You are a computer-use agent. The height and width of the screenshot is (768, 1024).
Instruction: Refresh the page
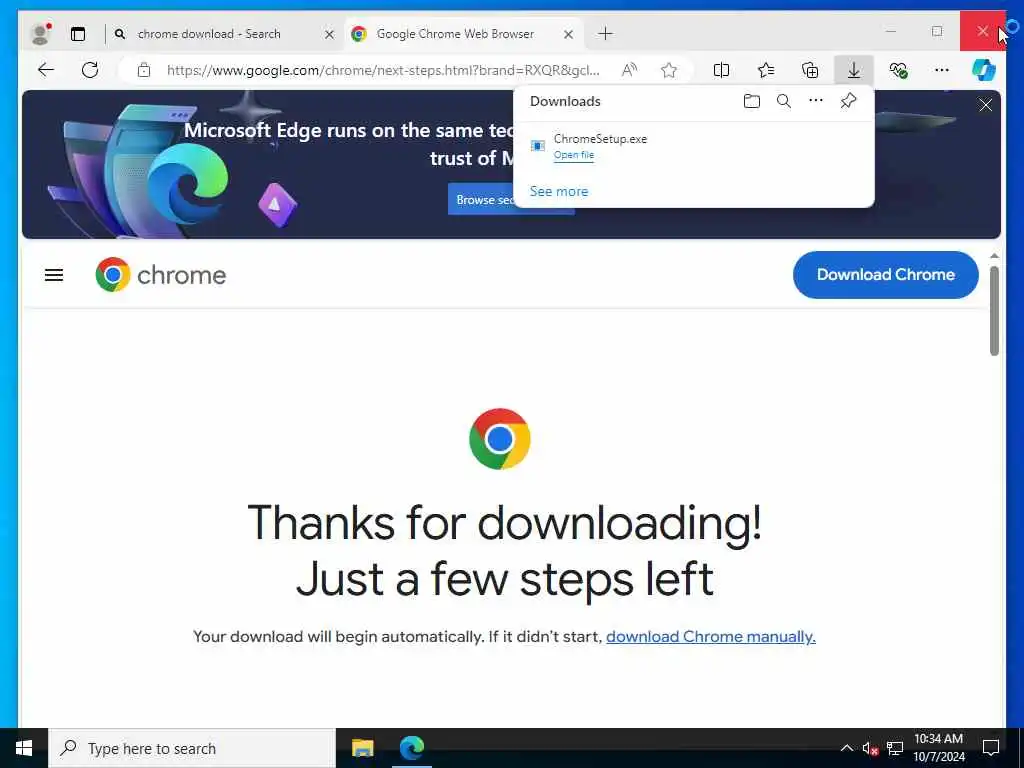point(90,70)
